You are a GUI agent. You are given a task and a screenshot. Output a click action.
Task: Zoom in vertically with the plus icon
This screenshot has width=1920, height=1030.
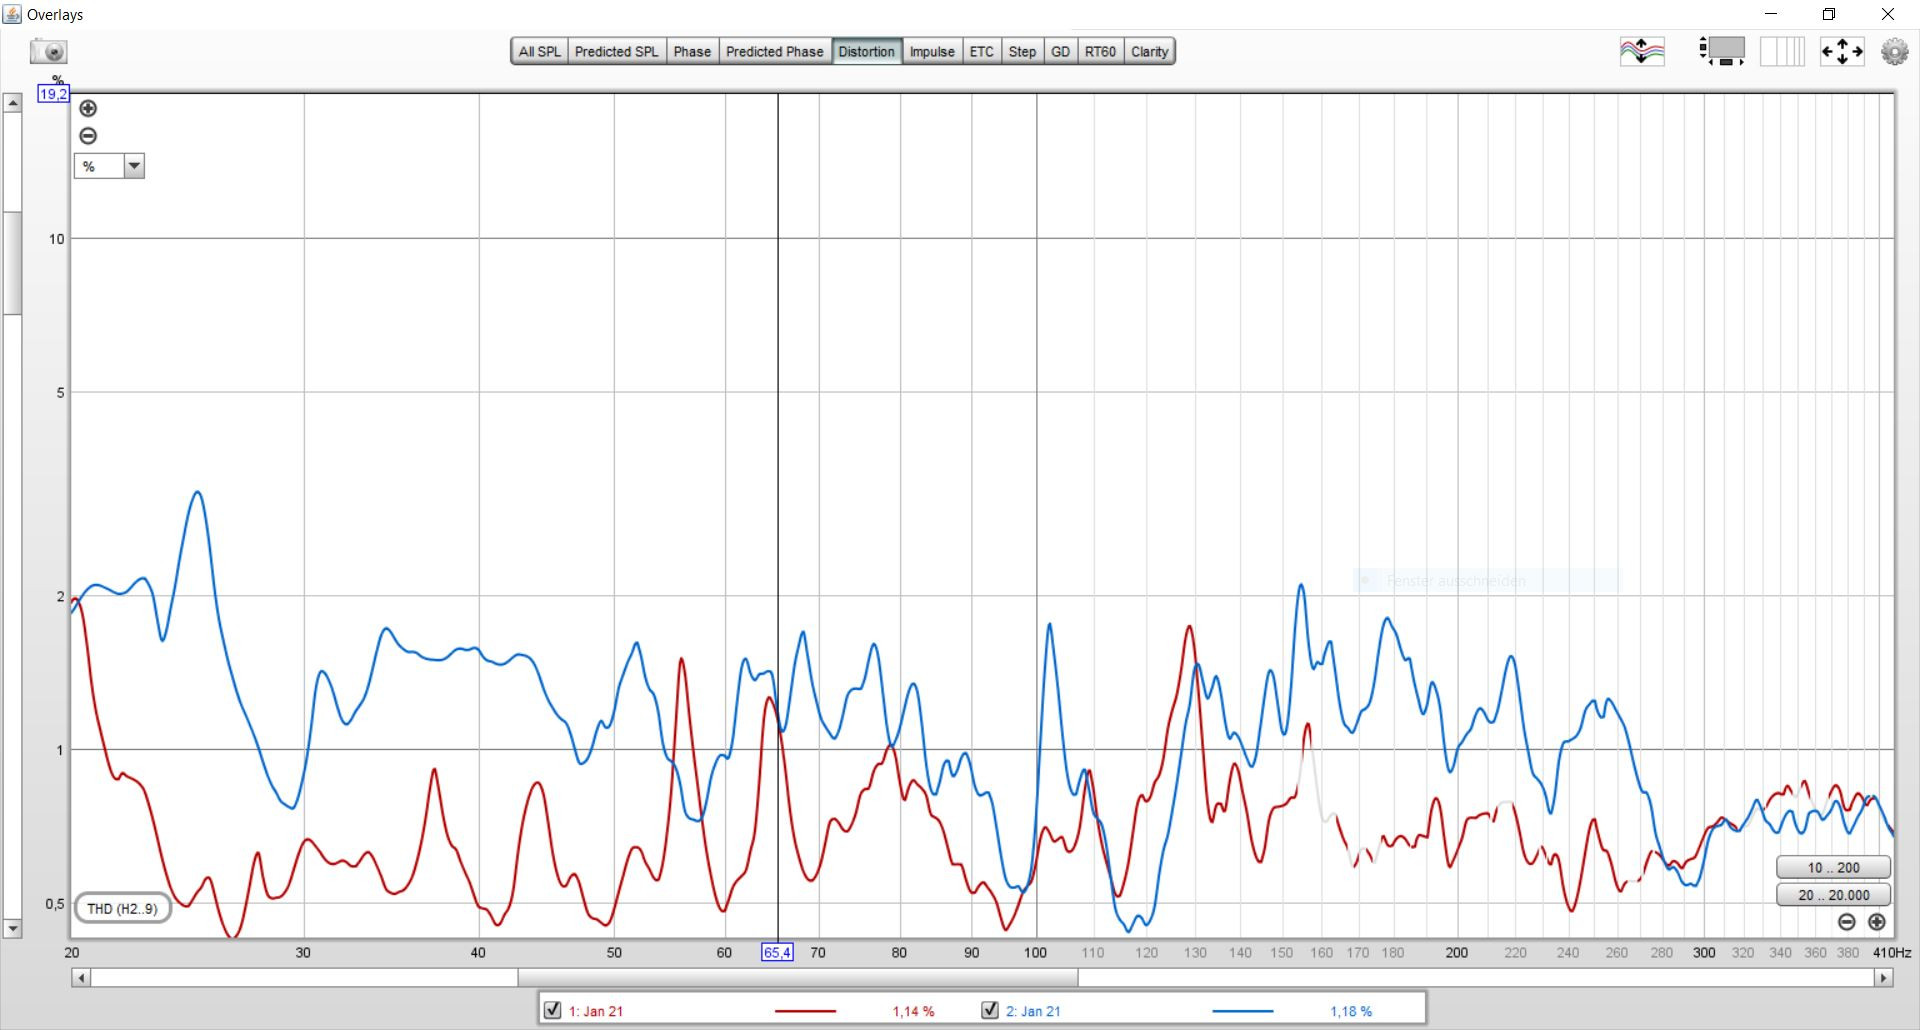click(88, 108)
